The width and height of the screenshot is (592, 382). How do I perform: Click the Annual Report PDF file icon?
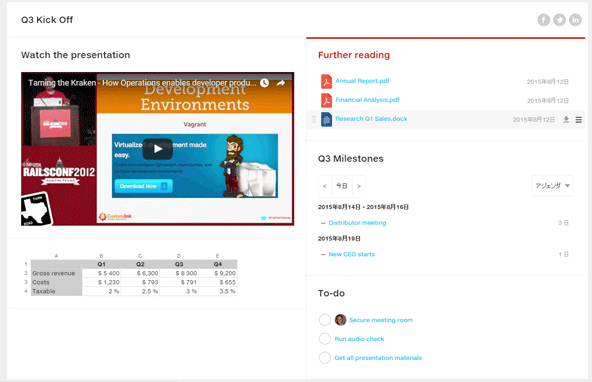click(326, 81)
